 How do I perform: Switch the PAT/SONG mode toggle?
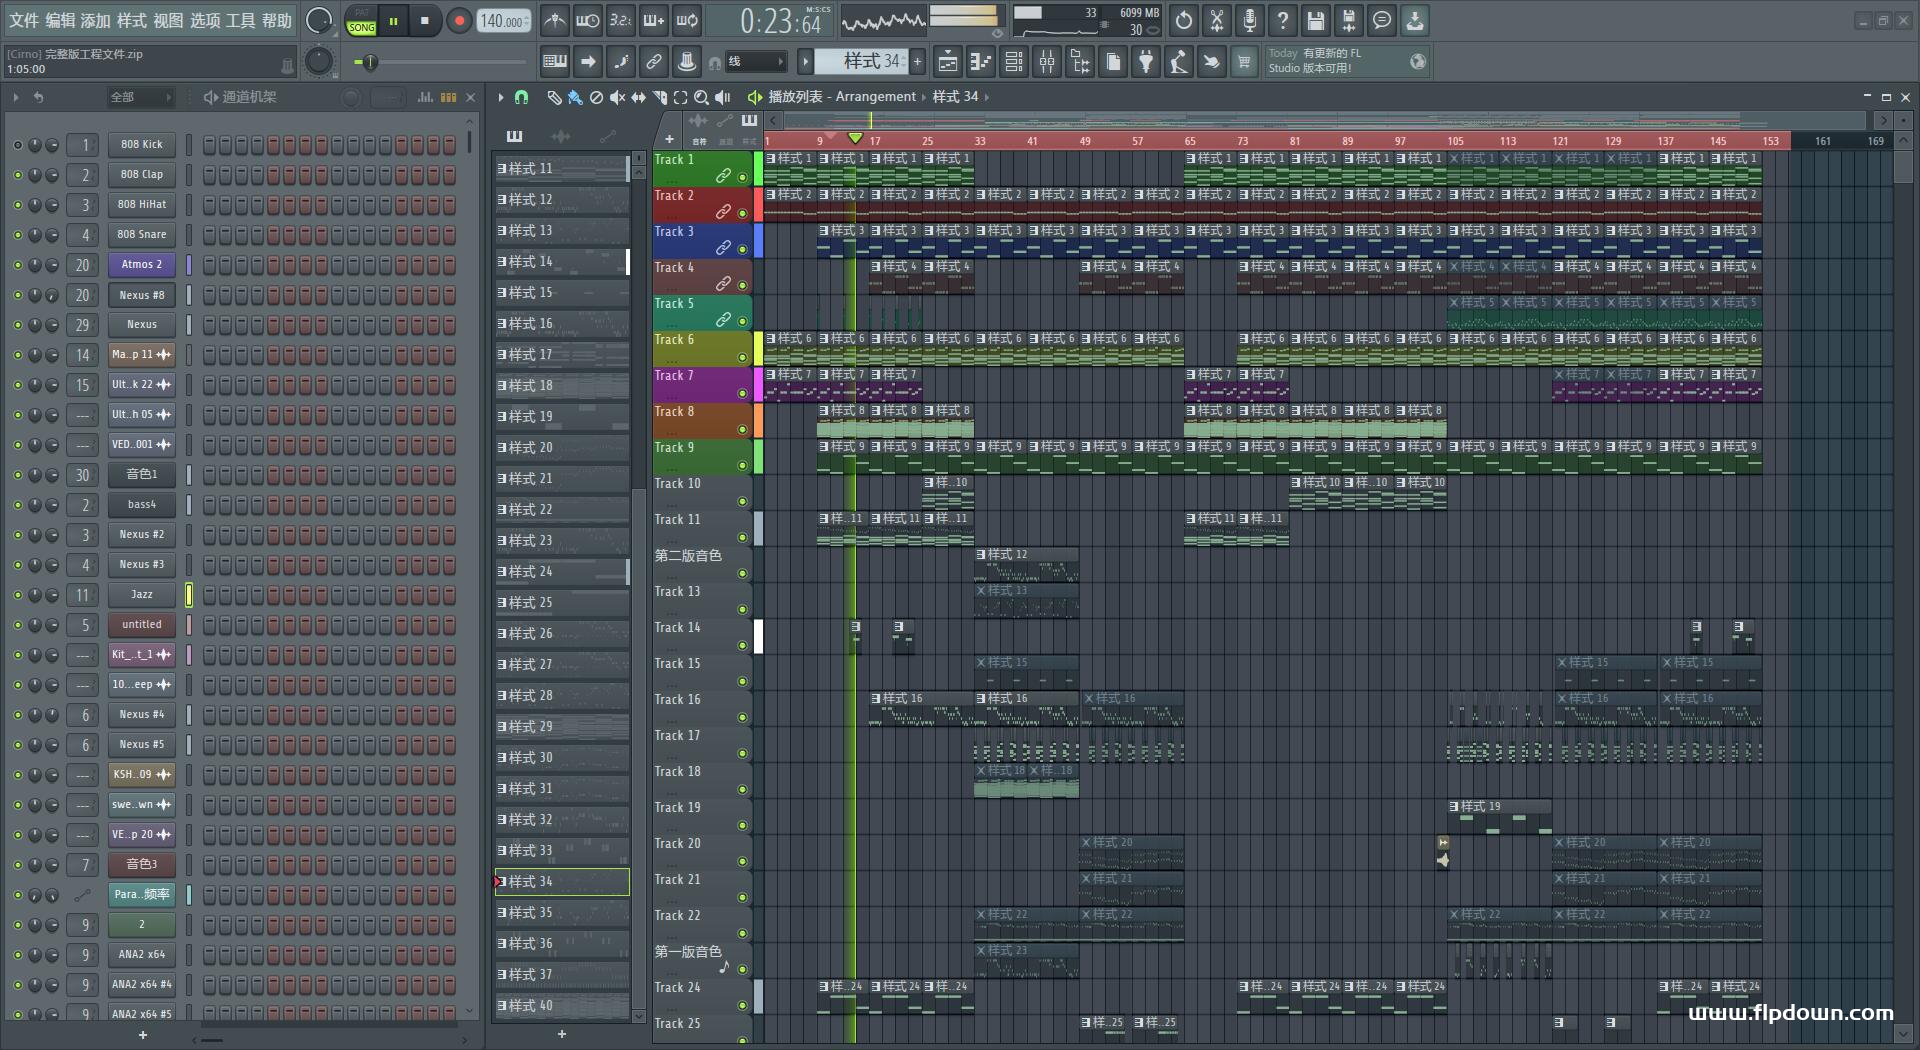(361, 21)
